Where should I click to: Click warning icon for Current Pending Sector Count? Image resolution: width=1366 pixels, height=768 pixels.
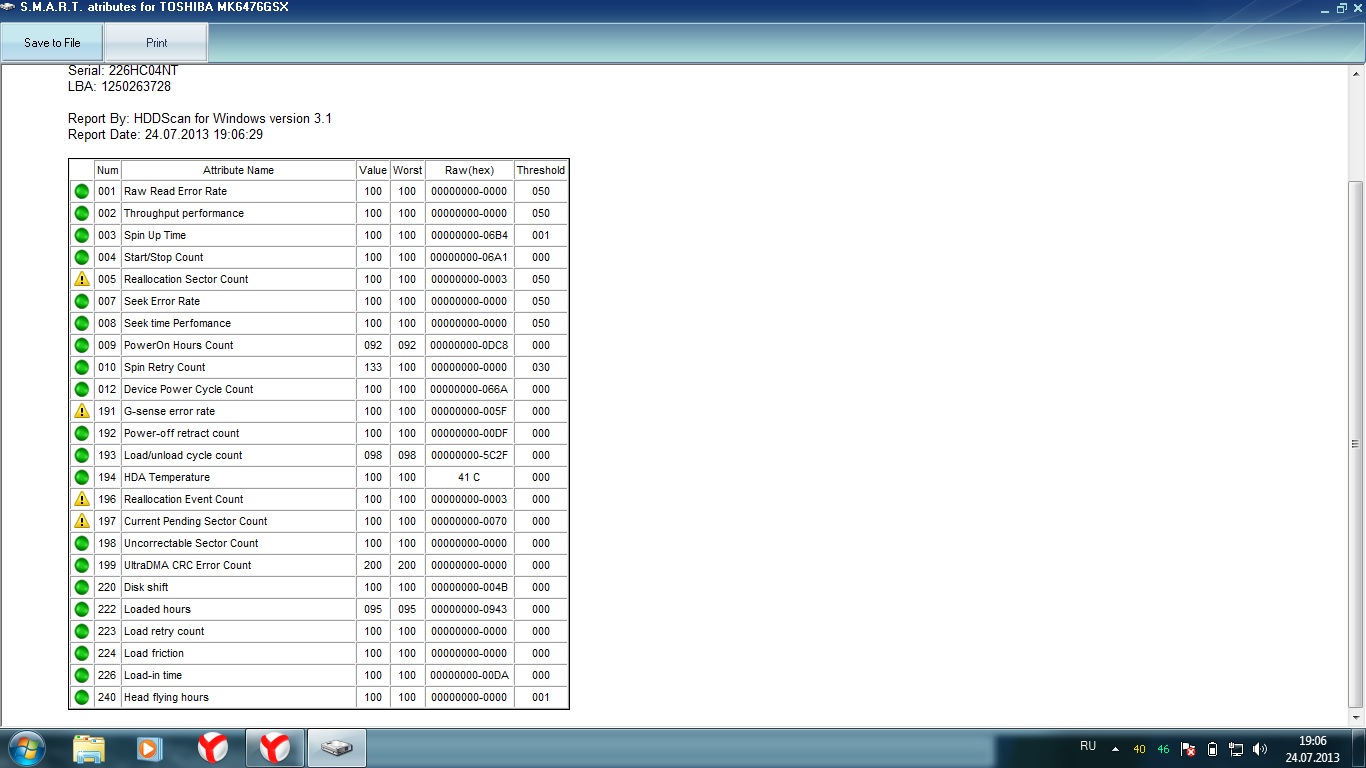coord(82,521)
